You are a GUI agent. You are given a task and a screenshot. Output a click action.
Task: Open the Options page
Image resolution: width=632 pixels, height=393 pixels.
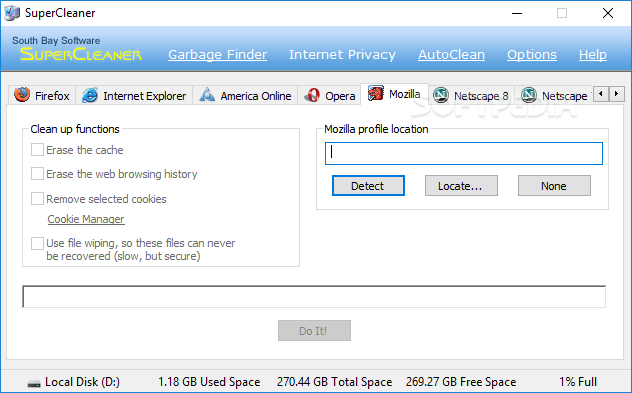click(x=532, y=54)
